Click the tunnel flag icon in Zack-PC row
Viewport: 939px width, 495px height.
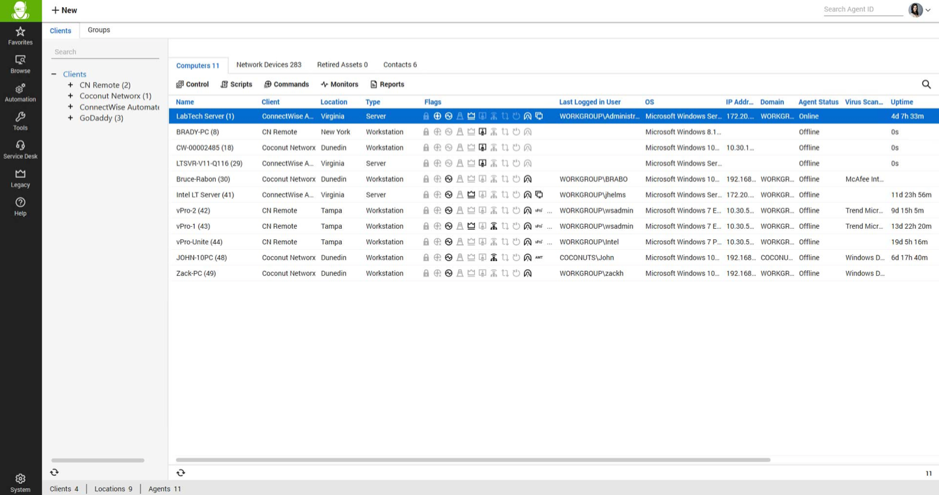click(x=528, y=273)
